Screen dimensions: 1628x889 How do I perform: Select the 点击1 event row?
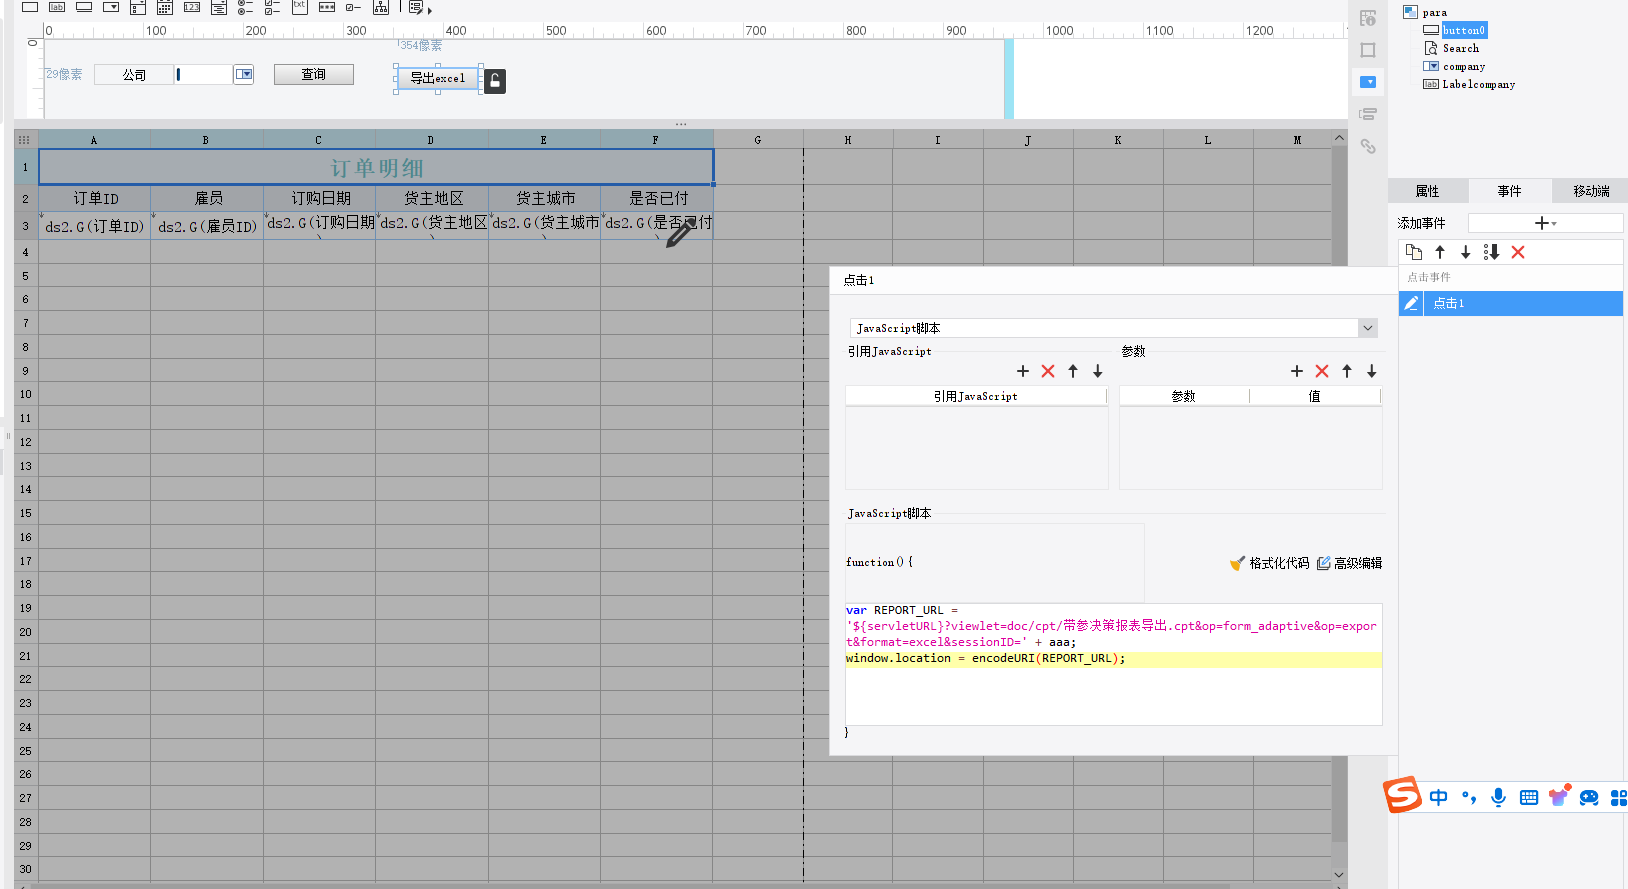pyautogui.click(x=1511, y=303)
